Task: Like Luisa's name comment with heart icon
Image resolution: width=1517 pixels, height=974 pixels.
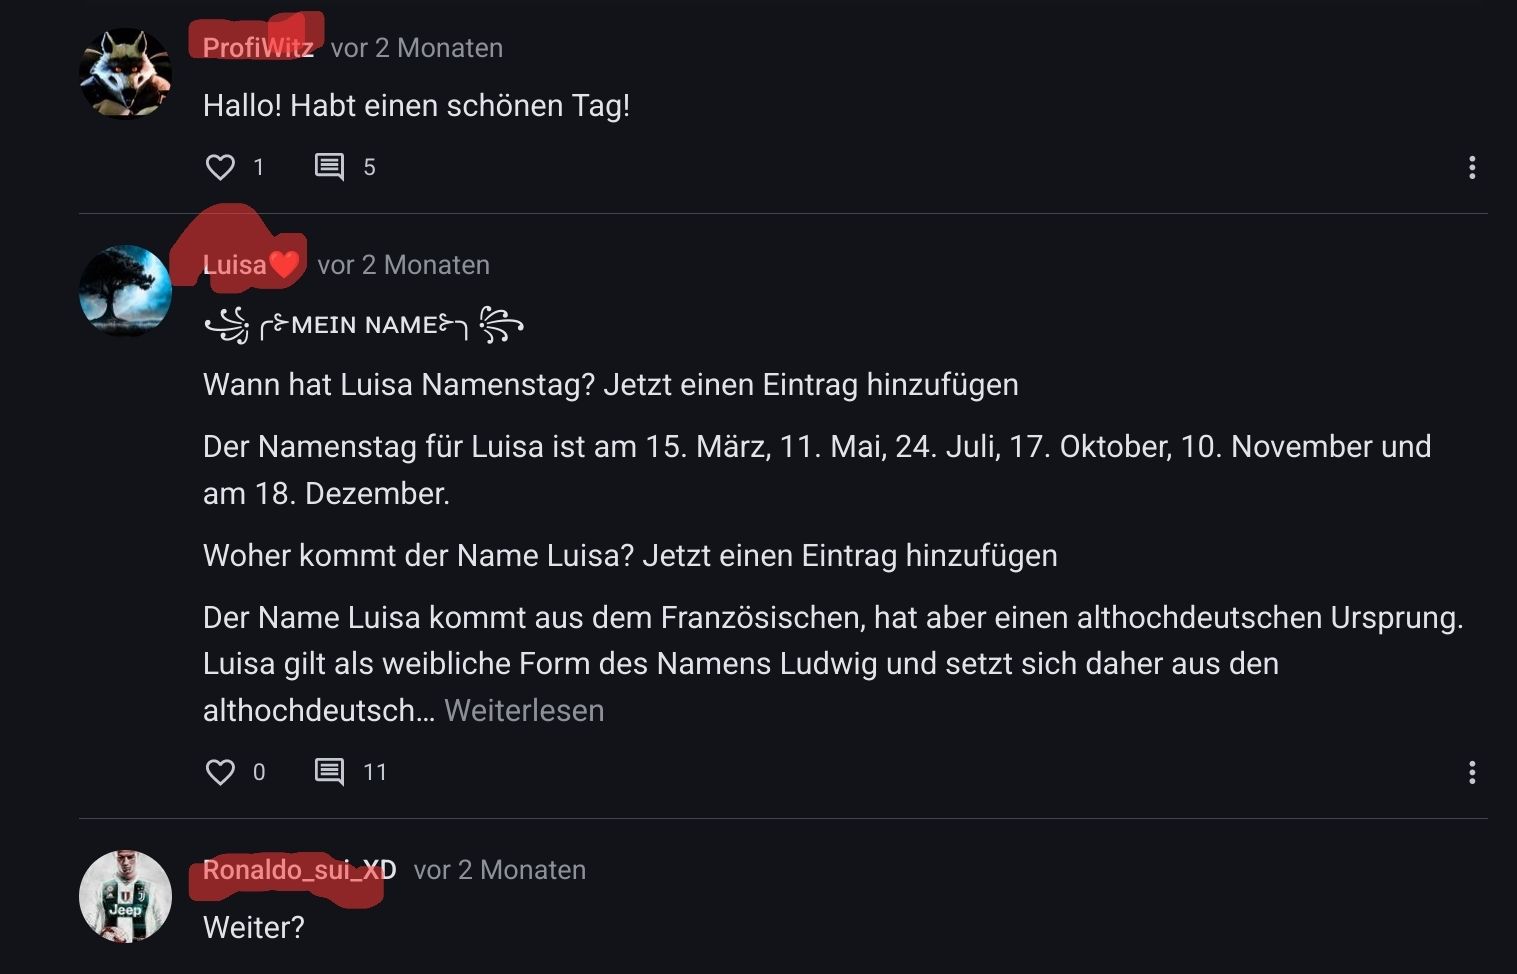Action: tap(220, 772)
